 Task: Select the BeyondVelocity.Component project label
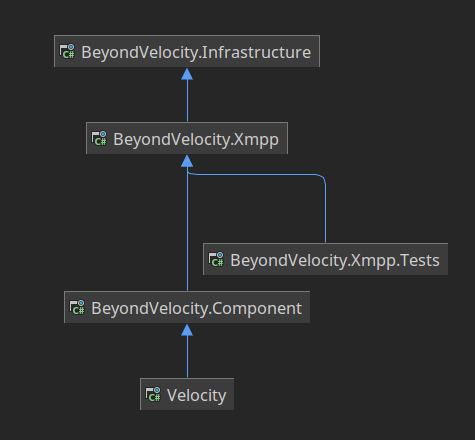pos(197,308)
